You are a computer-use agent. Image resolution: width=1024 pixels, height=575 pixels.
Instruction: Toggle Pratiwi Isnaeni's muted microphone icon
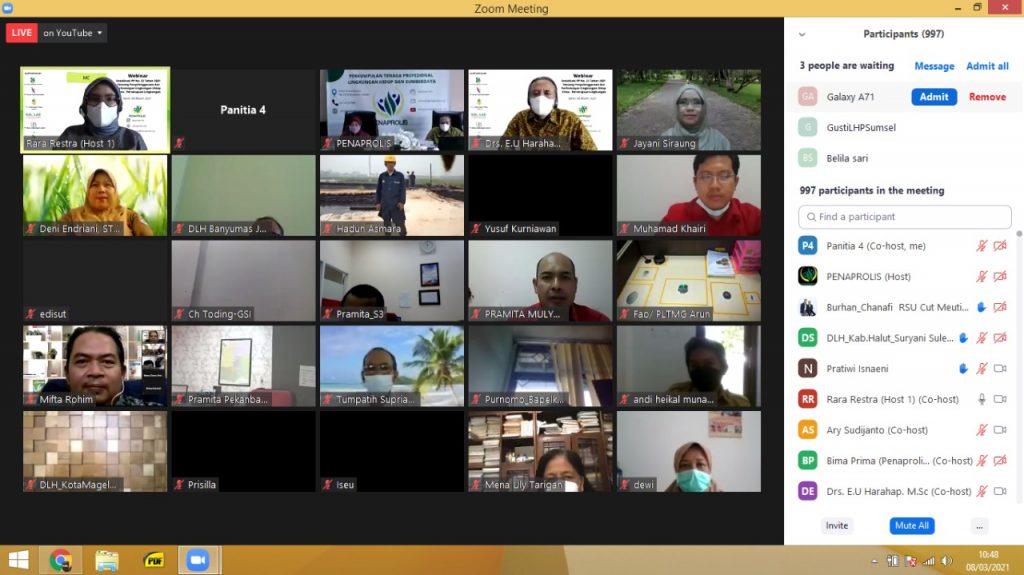982,369
